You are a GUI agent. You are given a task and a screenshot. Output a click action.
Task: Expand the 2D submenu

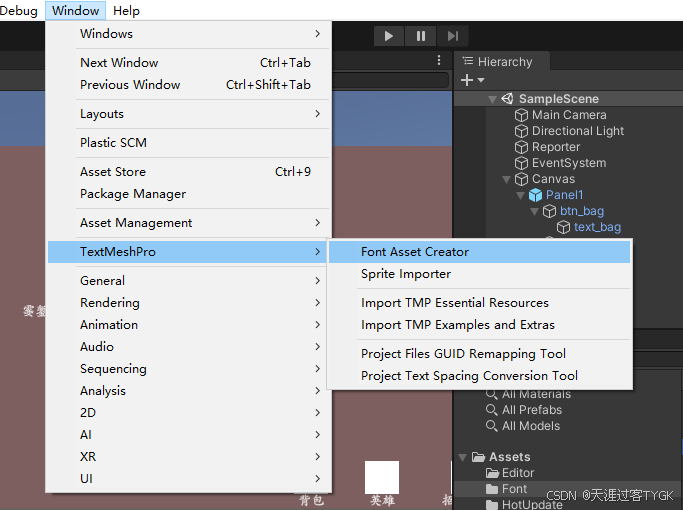[x=189, y=412]
